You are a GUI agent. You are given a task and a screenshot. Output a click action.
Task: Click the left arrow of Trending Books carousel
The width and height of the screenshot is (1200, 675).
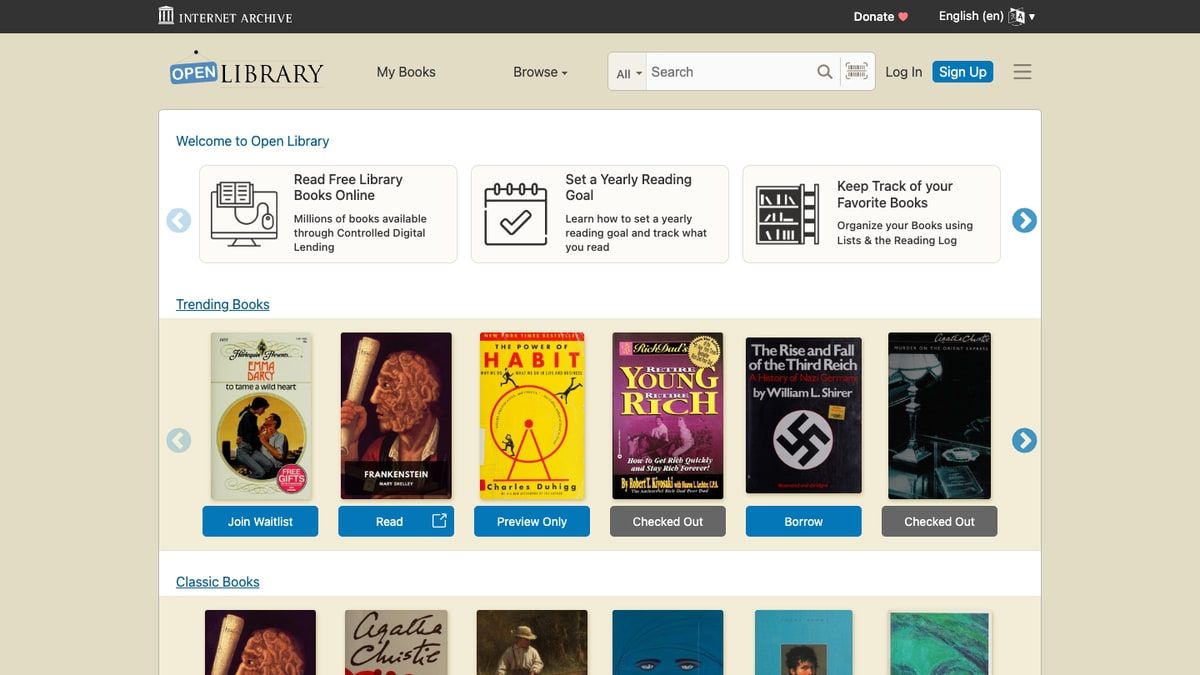coord(179,440)
